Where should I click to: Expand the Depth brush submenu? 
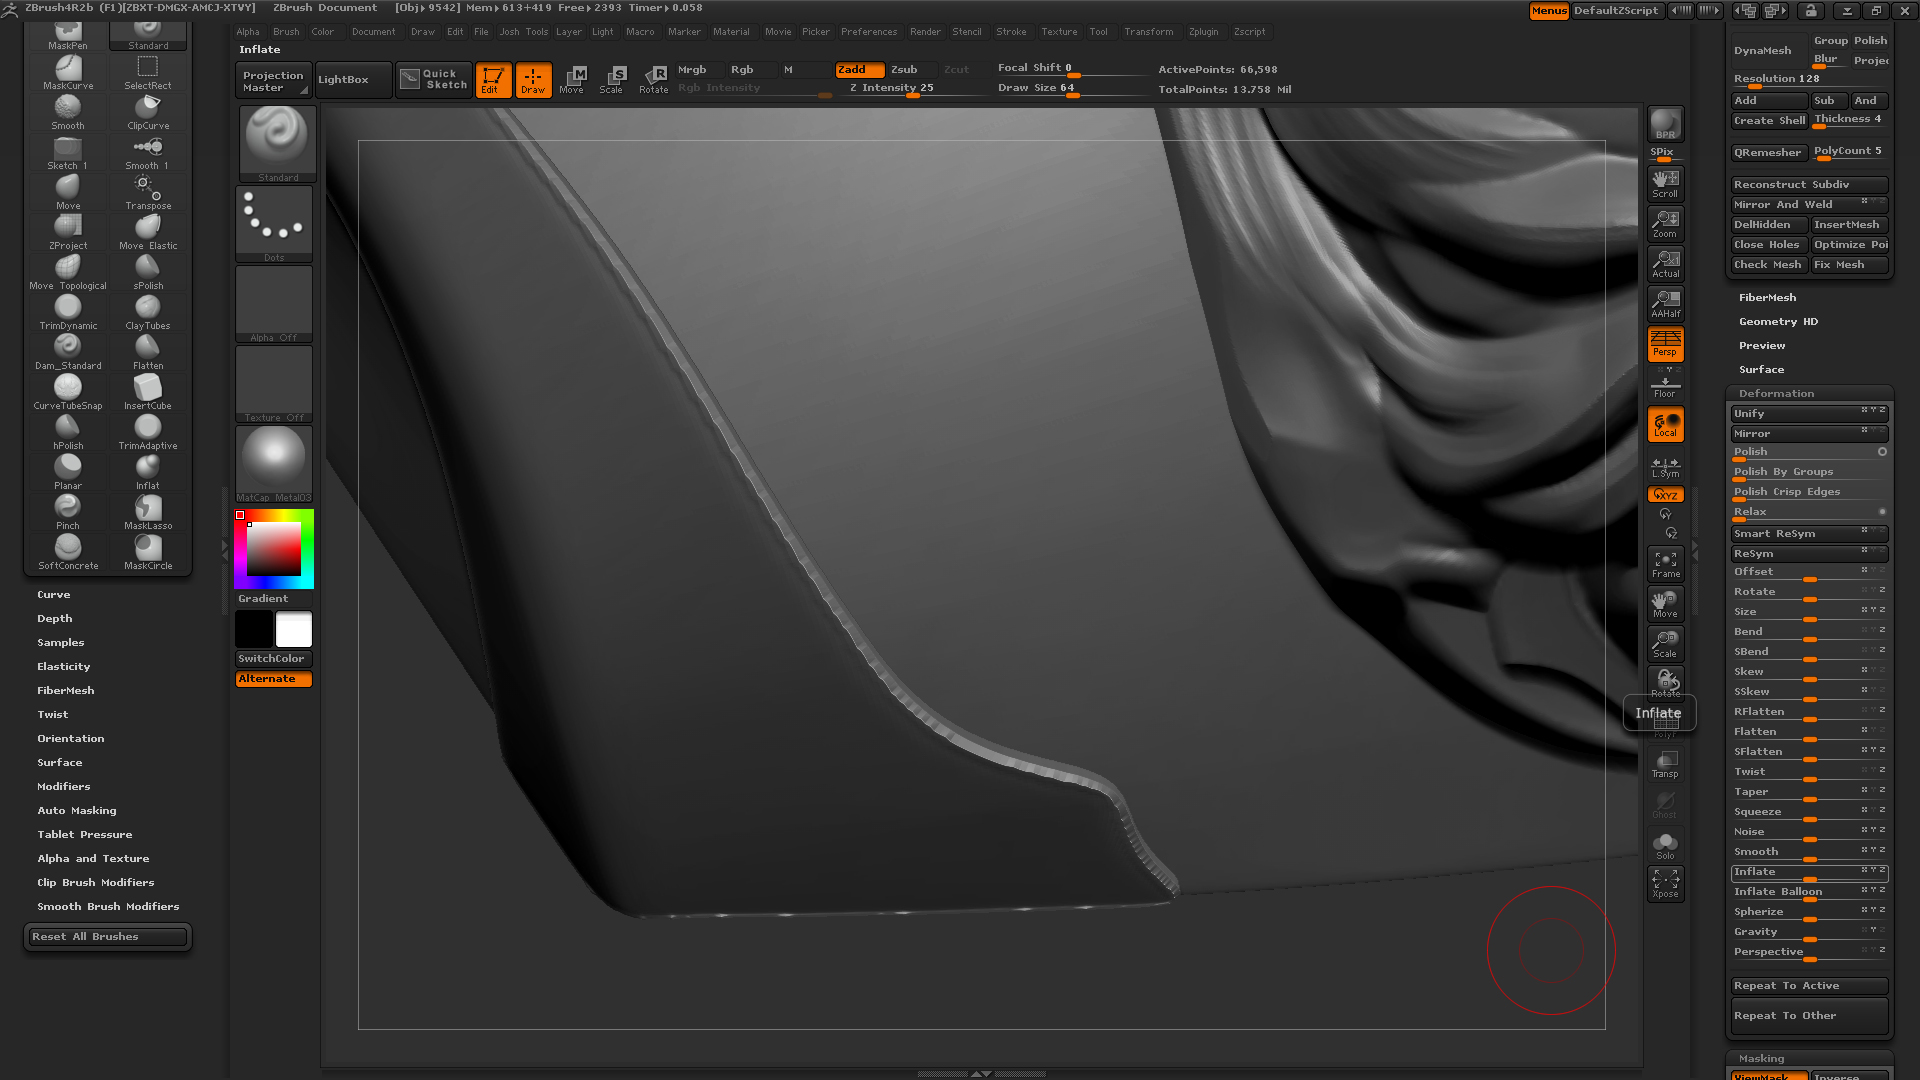(x=55, y=619)
